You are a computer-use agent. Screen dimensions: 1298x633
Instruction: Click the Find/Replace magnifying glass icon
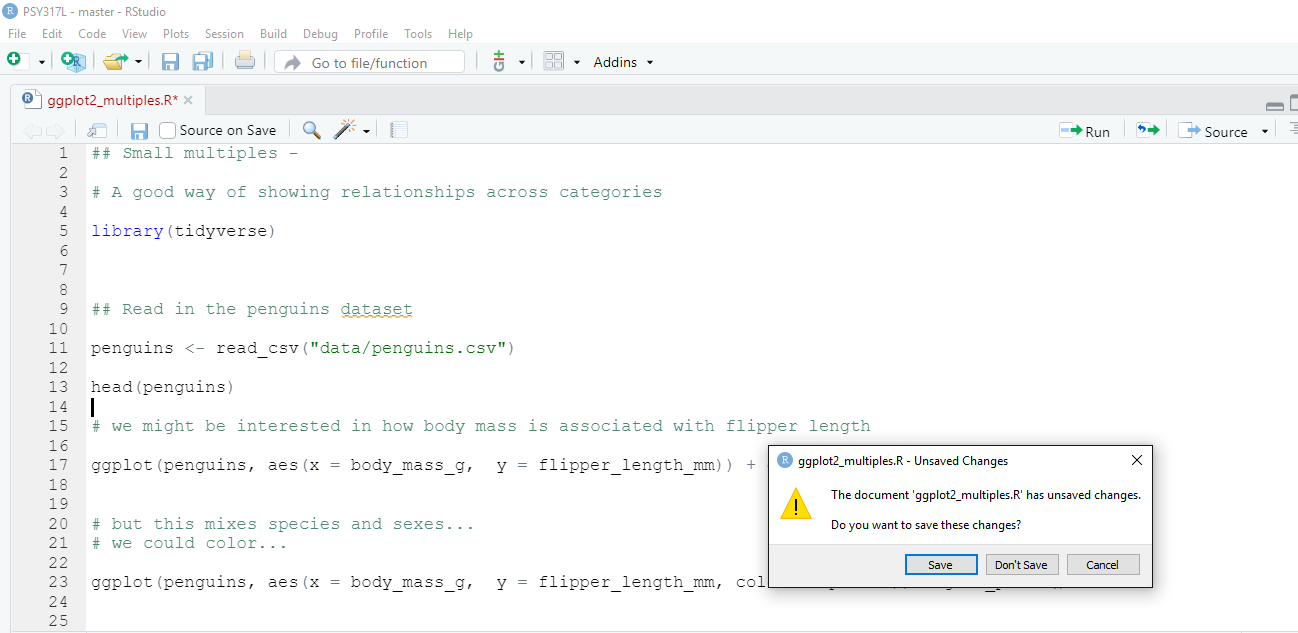click(x=311, y=130)
